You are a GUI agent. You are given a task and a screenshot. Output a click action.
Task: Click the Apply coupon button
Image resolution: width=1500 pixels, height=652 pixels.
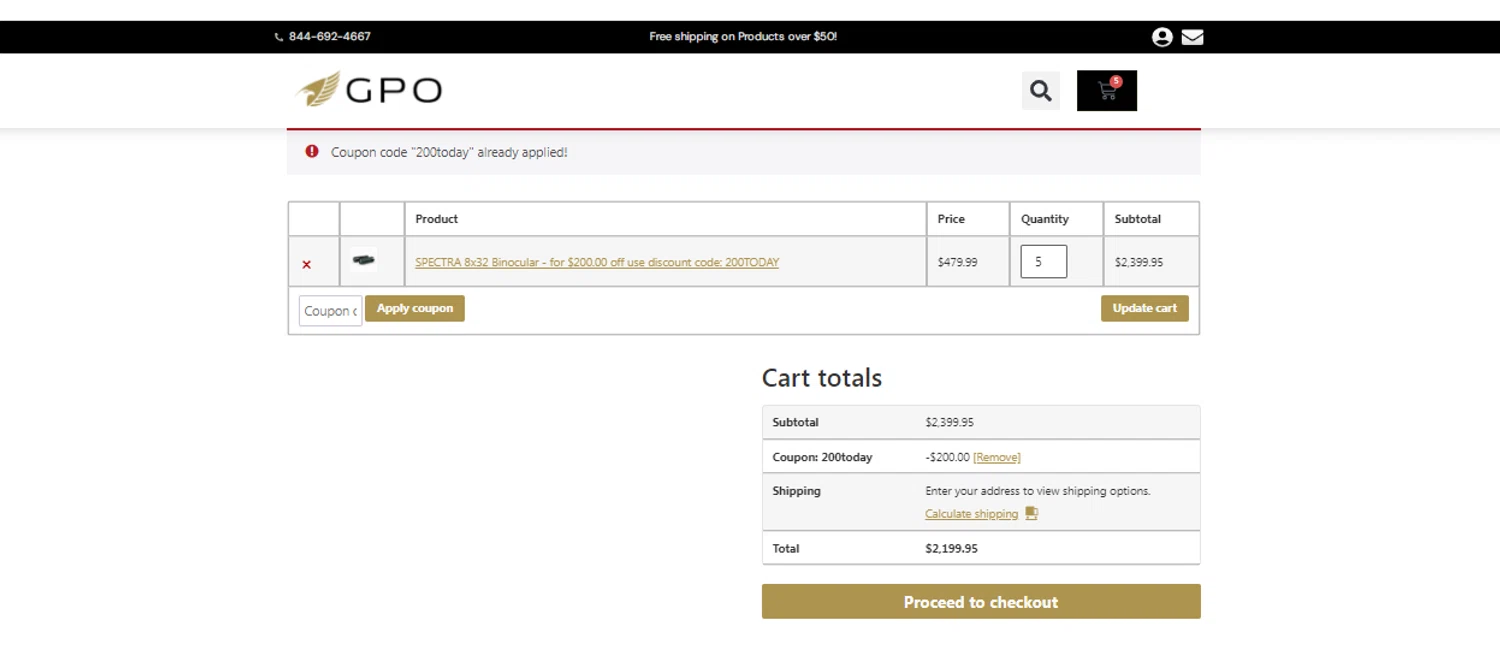click(415, 308)
